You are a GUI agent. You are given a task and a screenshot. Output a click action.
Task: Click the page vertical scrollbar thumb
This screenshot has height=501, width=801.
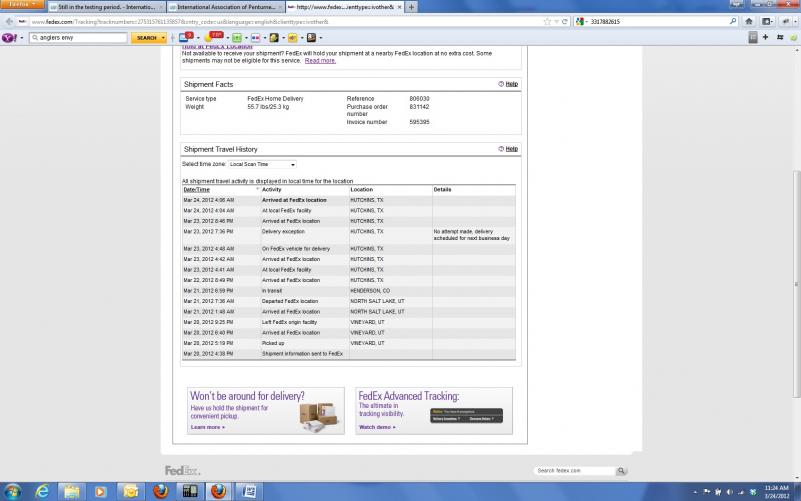(x=795, y=283)
